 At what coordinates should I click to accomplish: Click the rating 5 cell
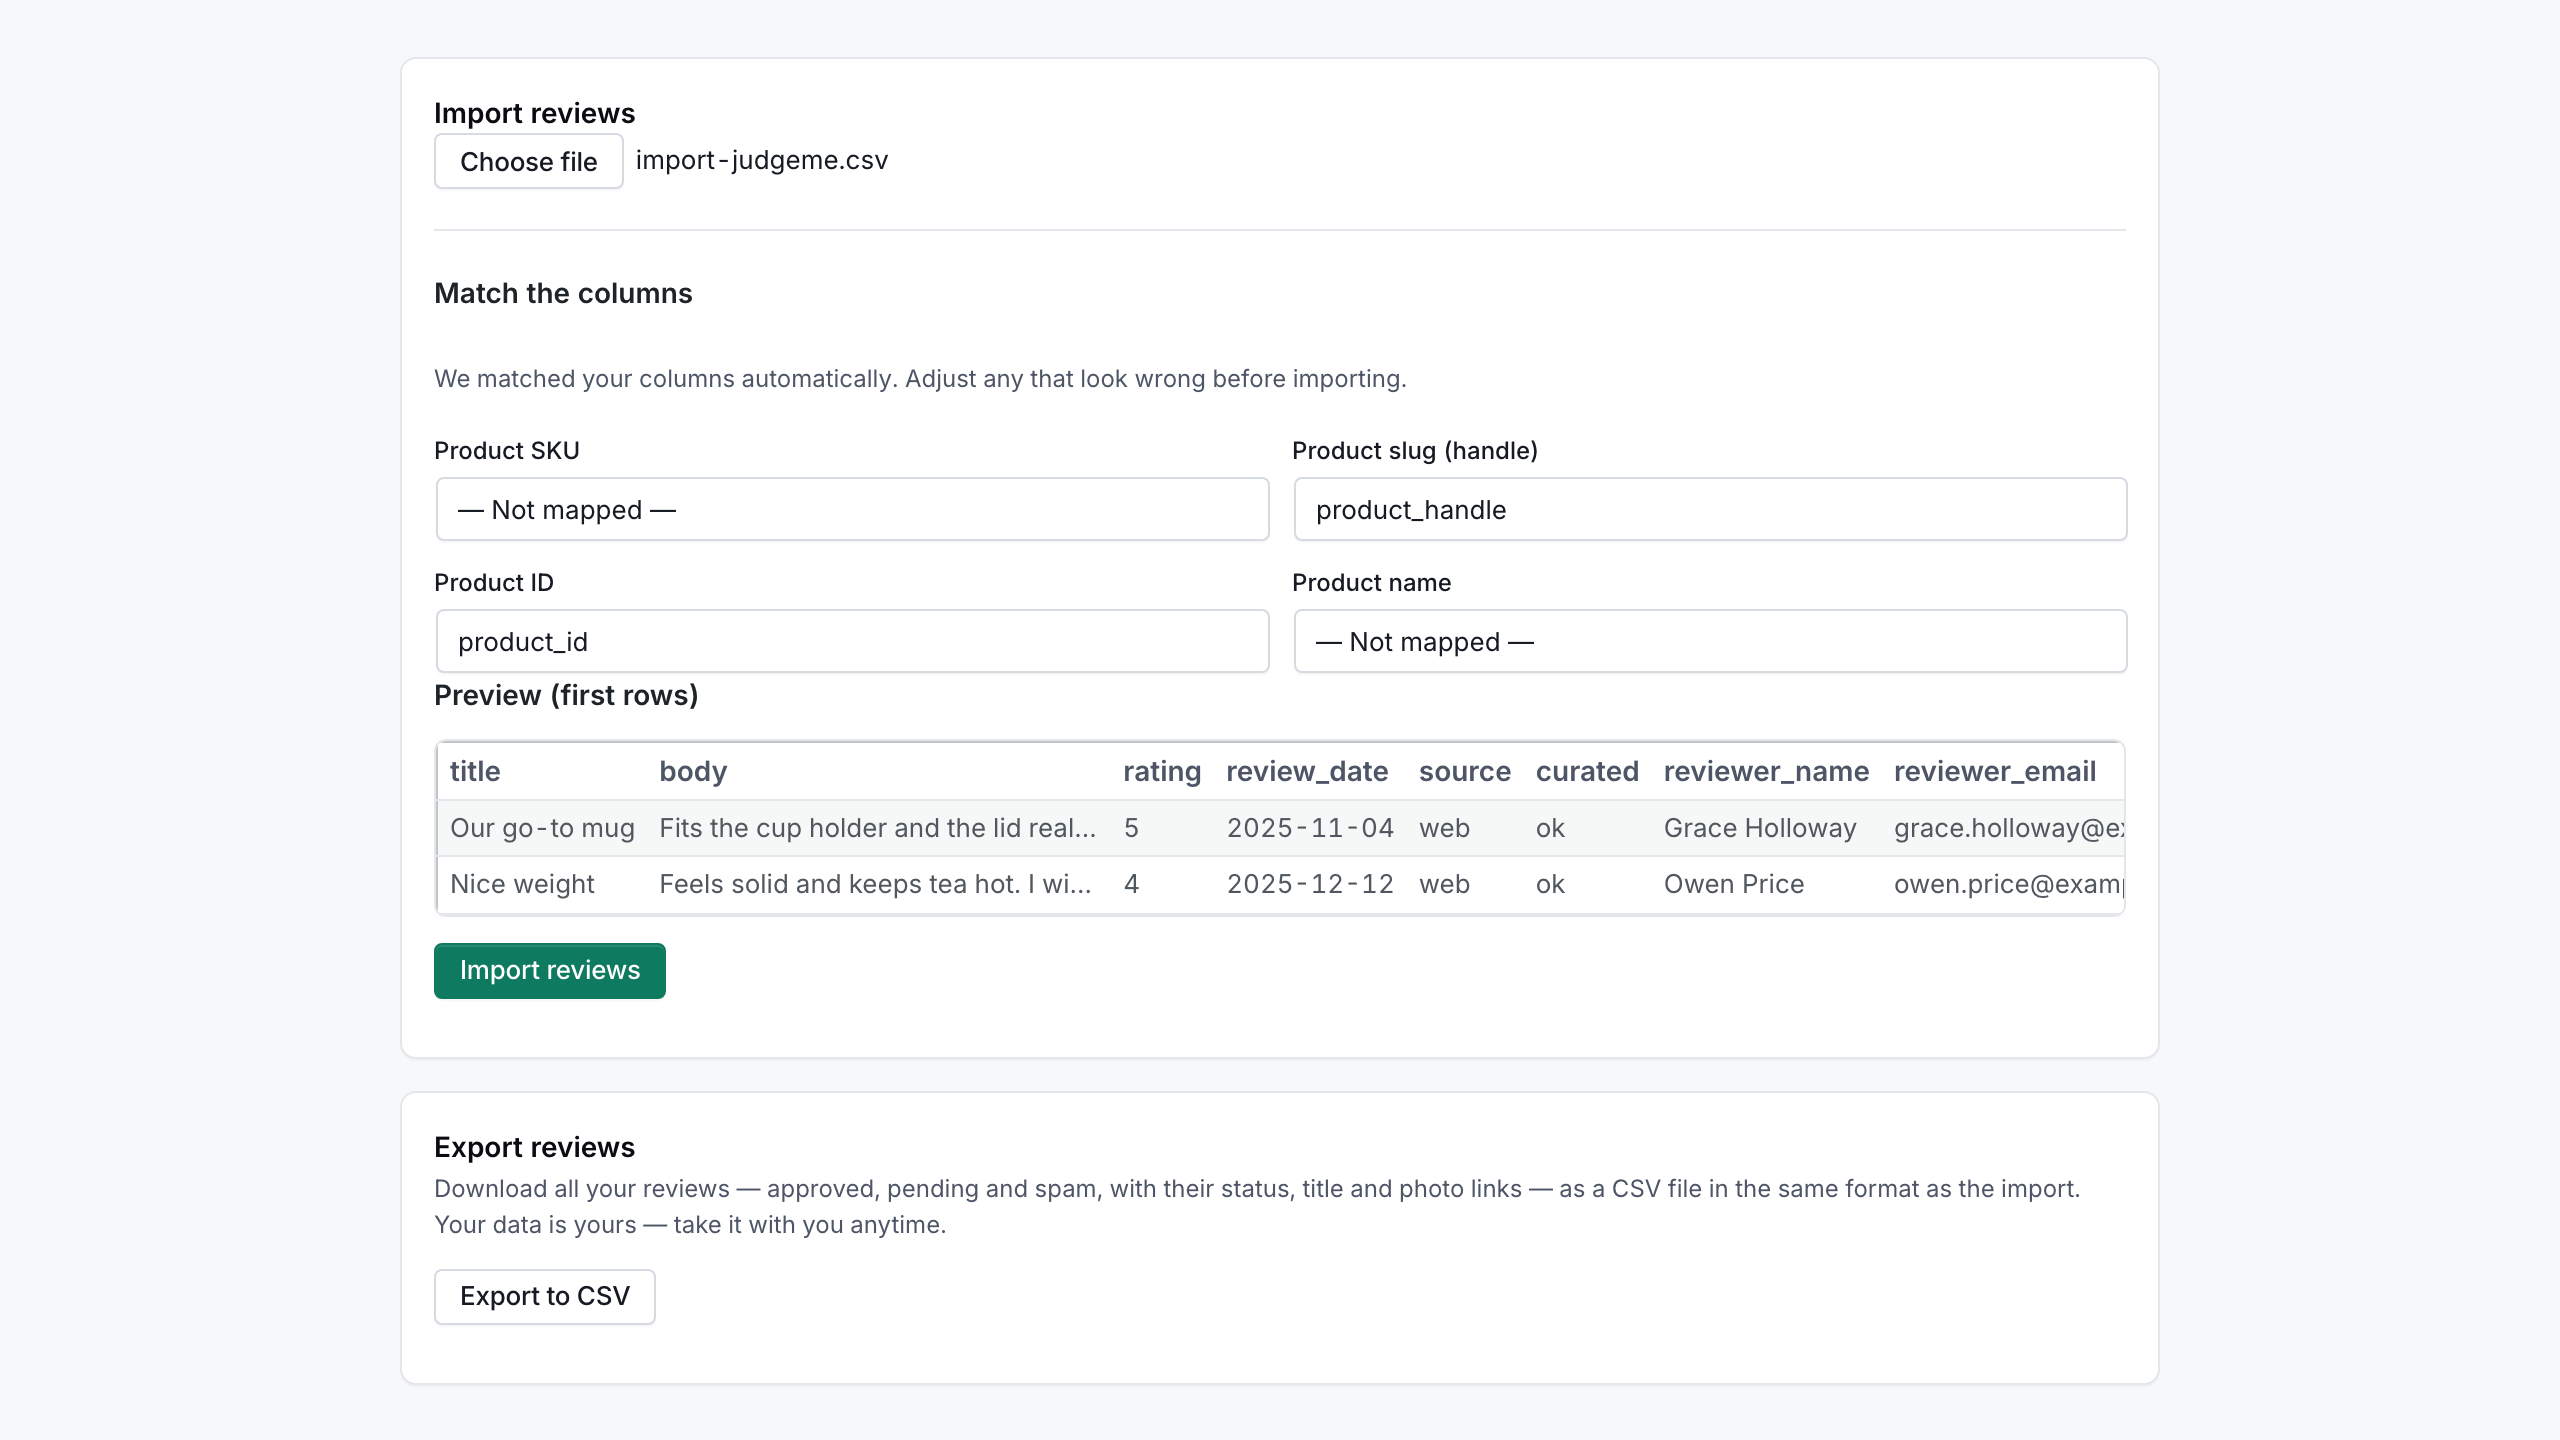point(1162,828)
